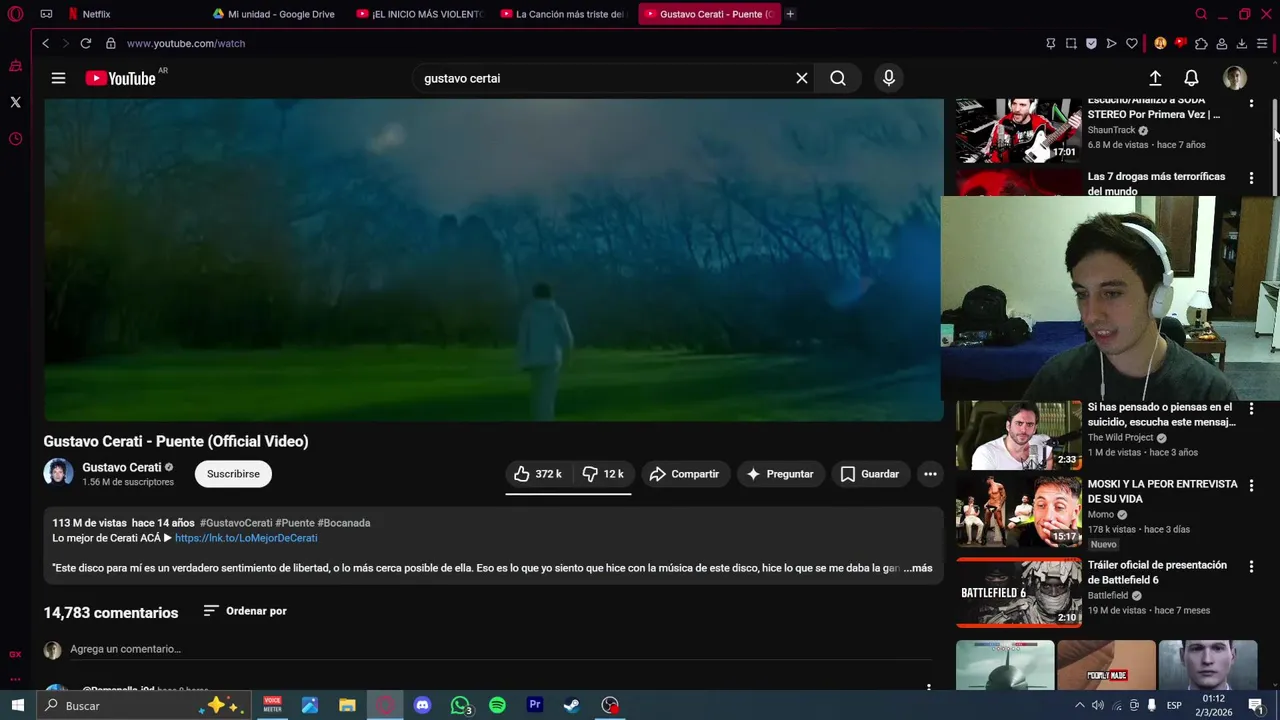
Task: Click the page vertical scrollbar
Action: [1275, 148]
